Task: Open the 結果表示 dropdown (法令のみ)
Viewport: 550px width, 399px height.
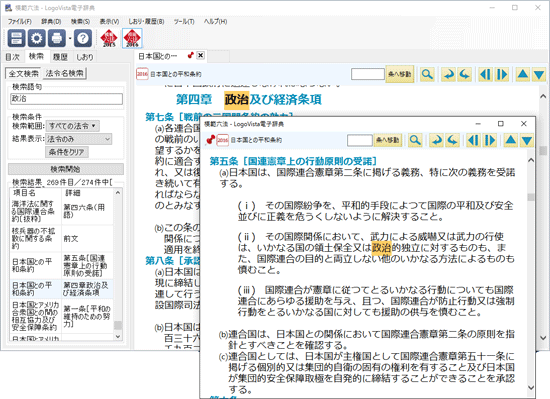Action: click(x=79, y=139)
